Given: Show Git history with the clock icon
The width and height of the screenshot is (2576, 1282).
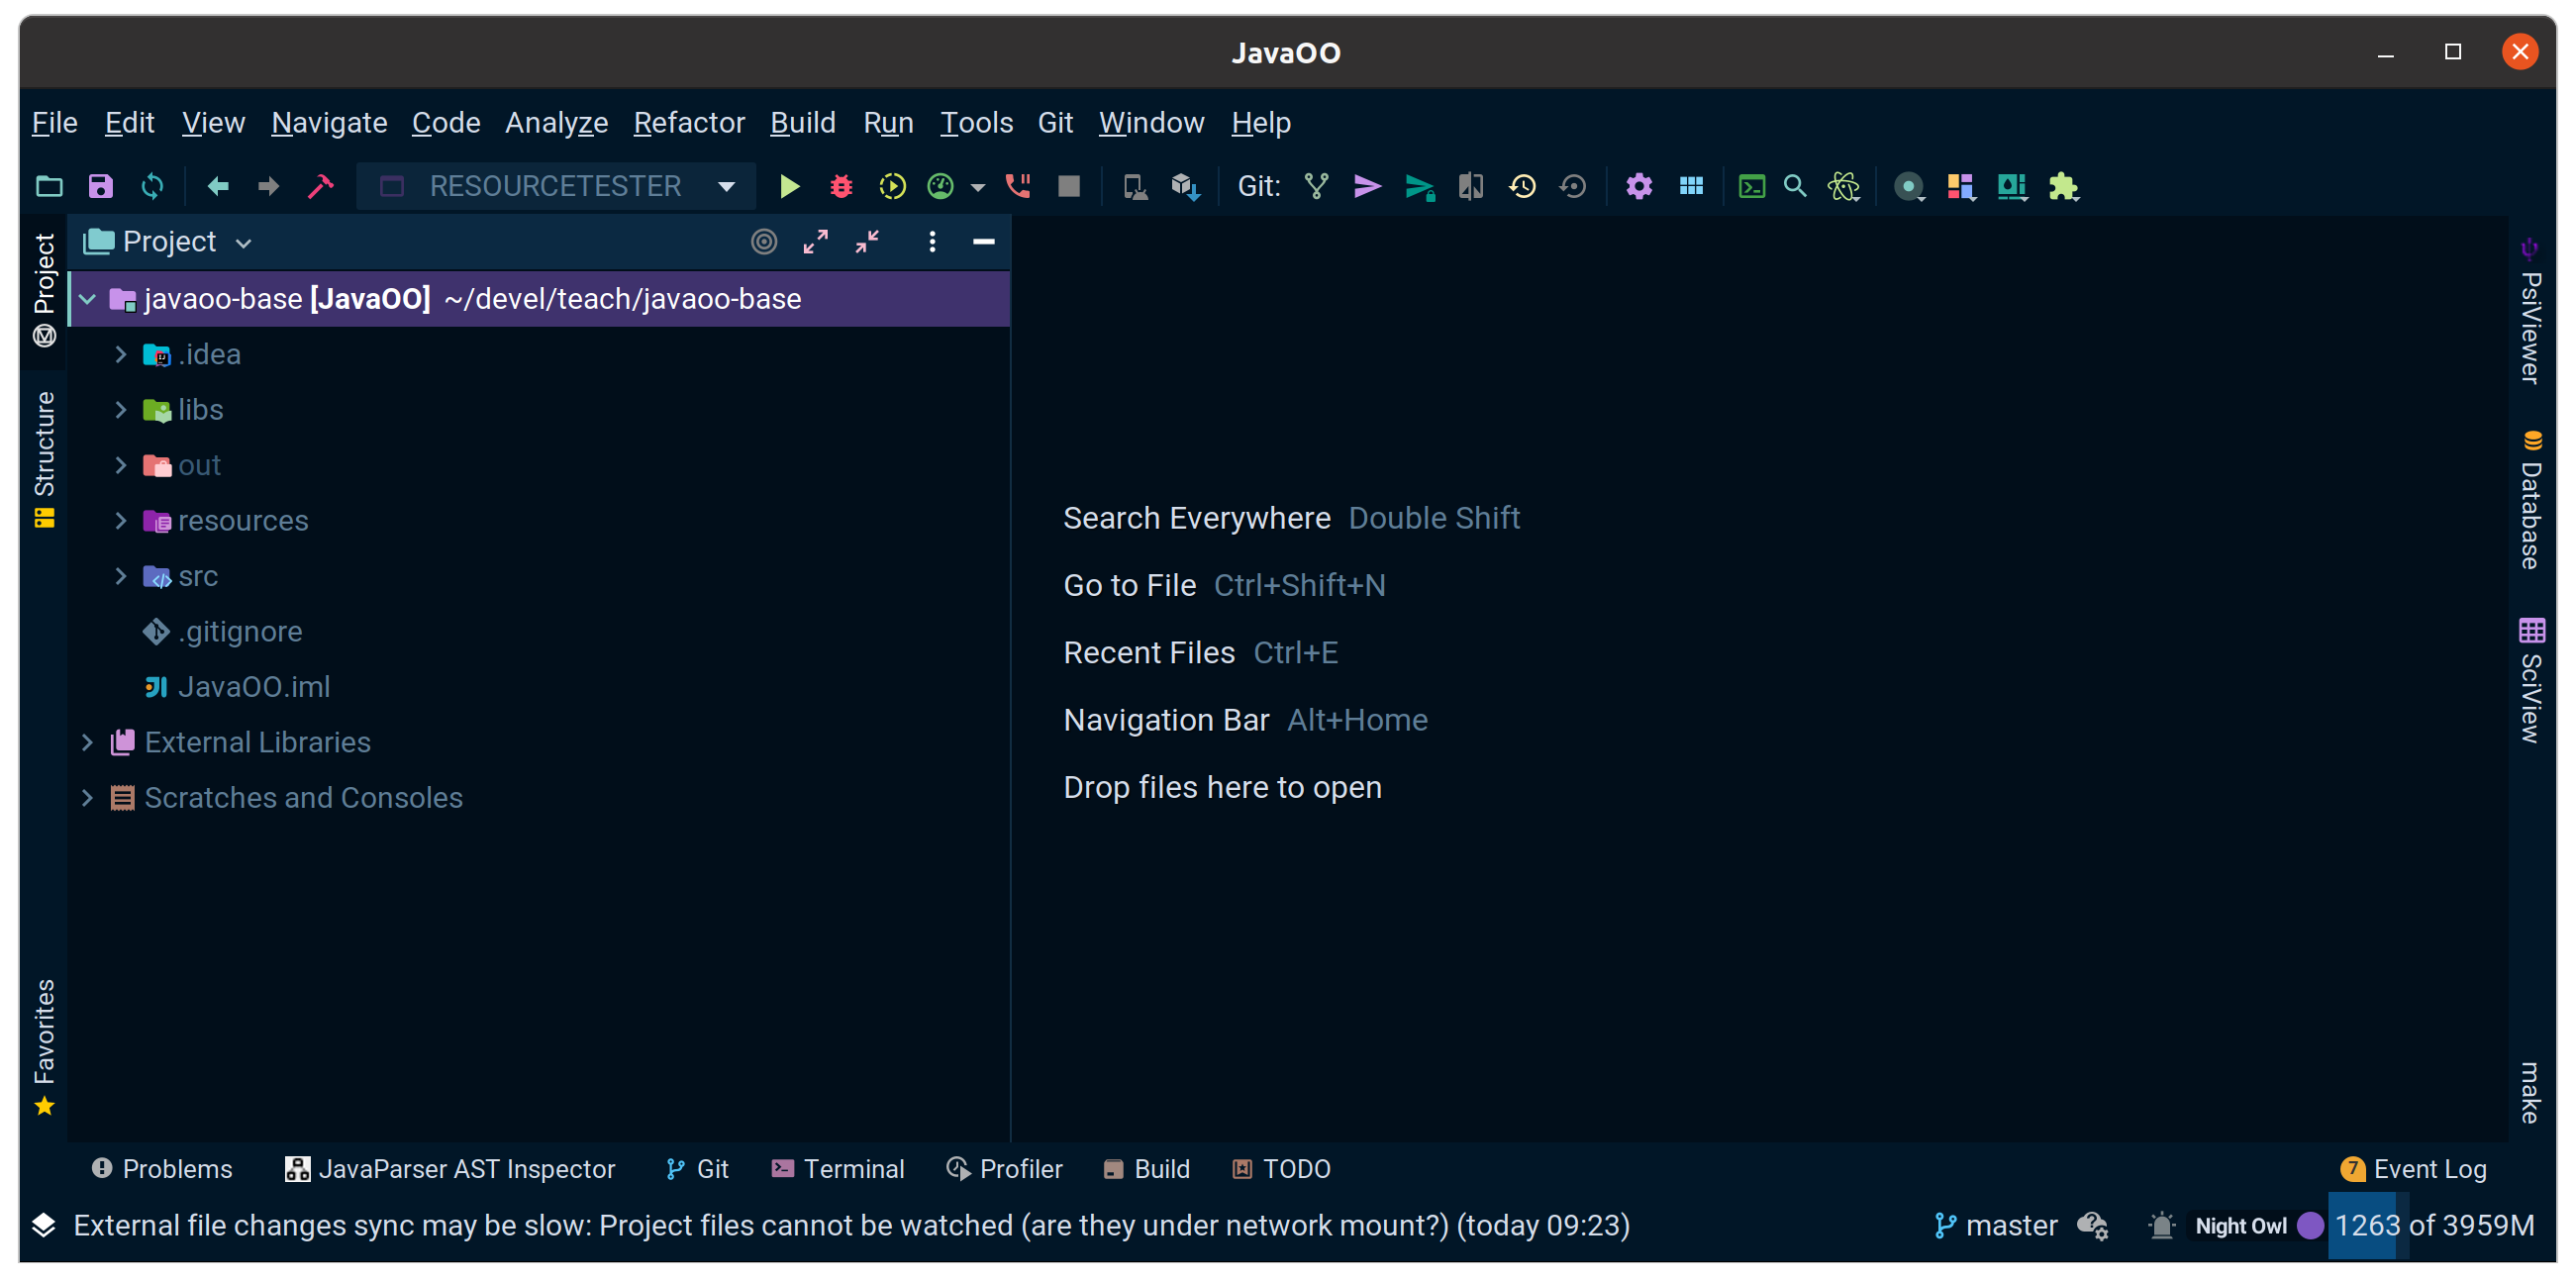Looking at the screenshot, I should [1522, 187].
